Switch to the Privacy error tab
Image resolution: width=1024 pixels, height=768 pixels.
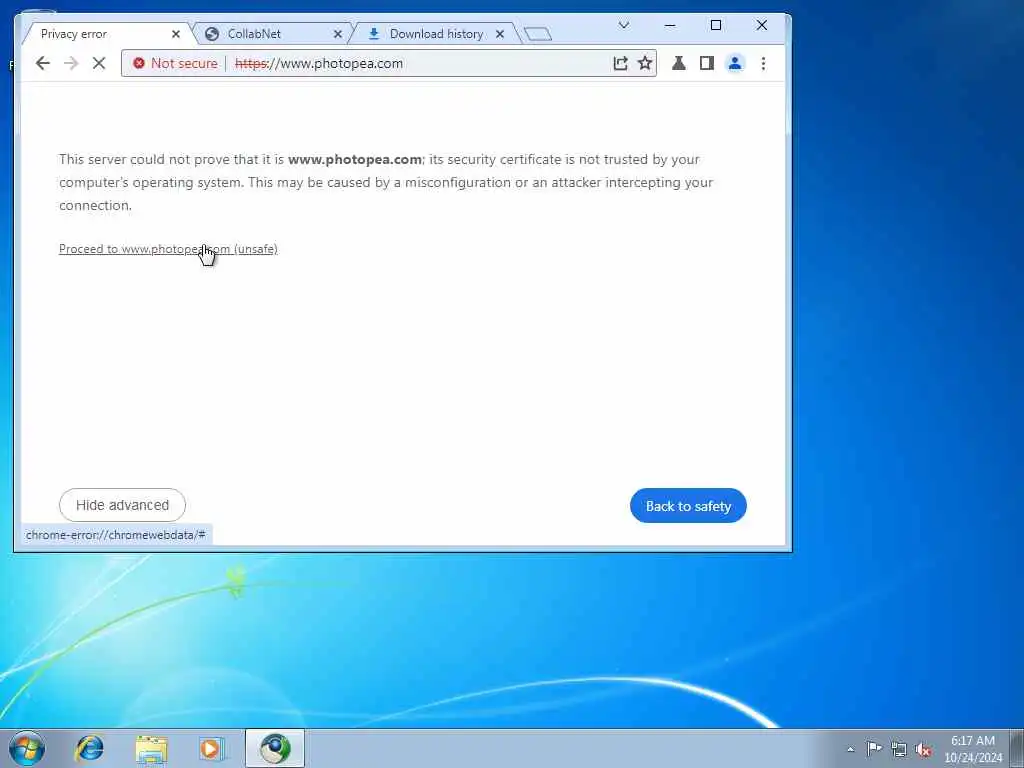(x=98, y=34)
